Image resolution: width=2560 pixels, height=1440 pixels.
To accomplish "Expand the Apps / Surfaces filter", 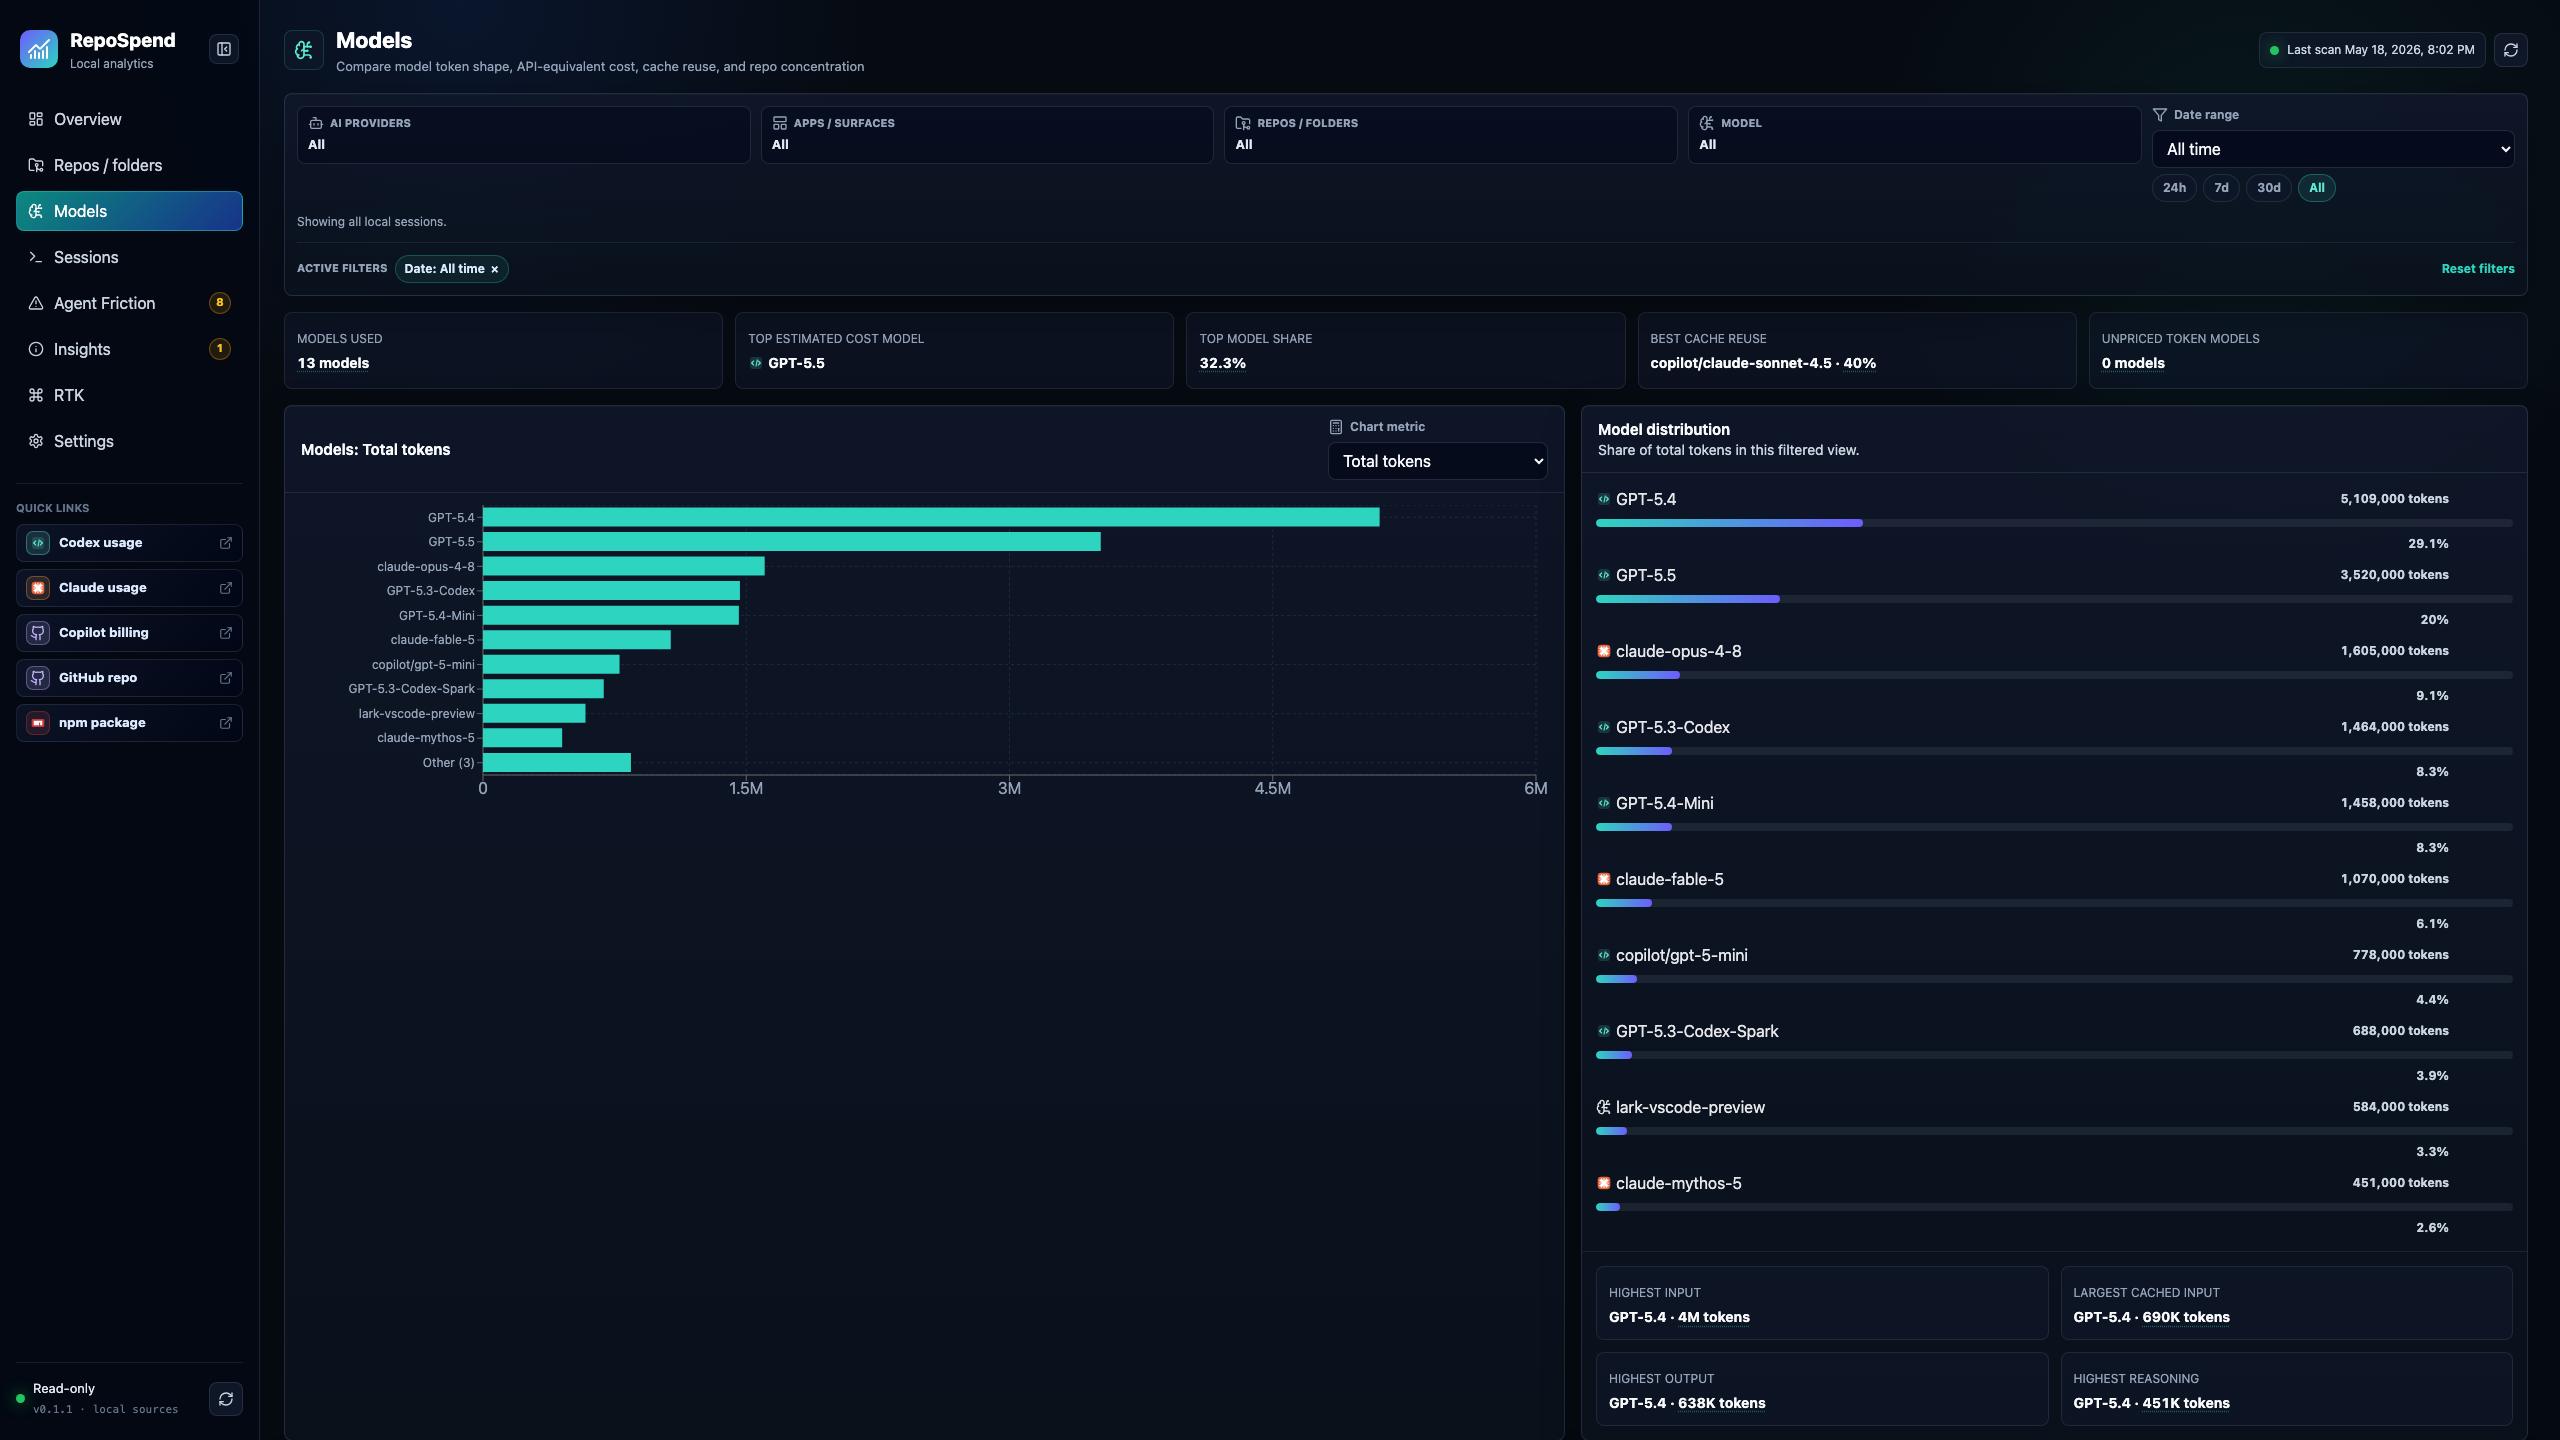I will (987, 135).
